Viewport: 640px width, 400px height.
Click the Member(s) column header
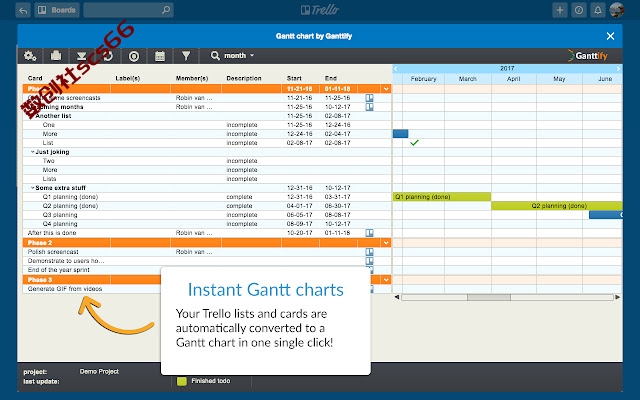[192, 78]
